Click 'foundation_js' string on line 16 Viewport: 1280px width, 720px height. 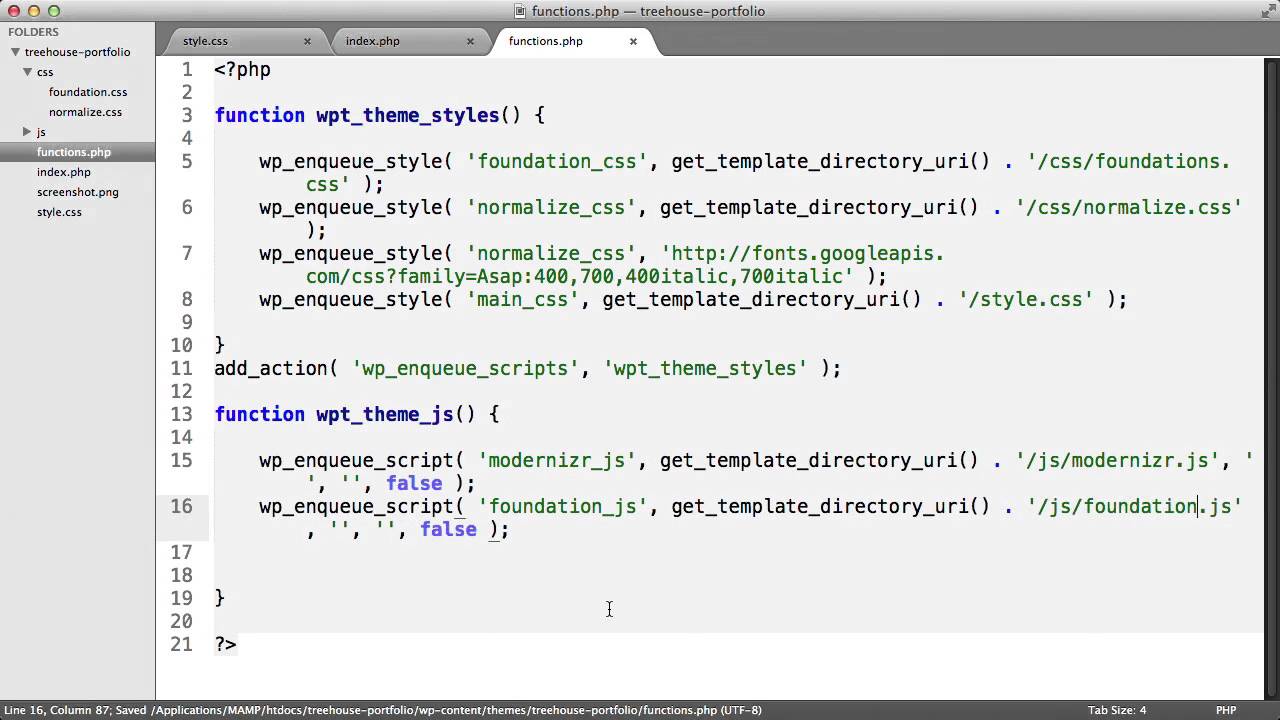(x=563, y=506)
